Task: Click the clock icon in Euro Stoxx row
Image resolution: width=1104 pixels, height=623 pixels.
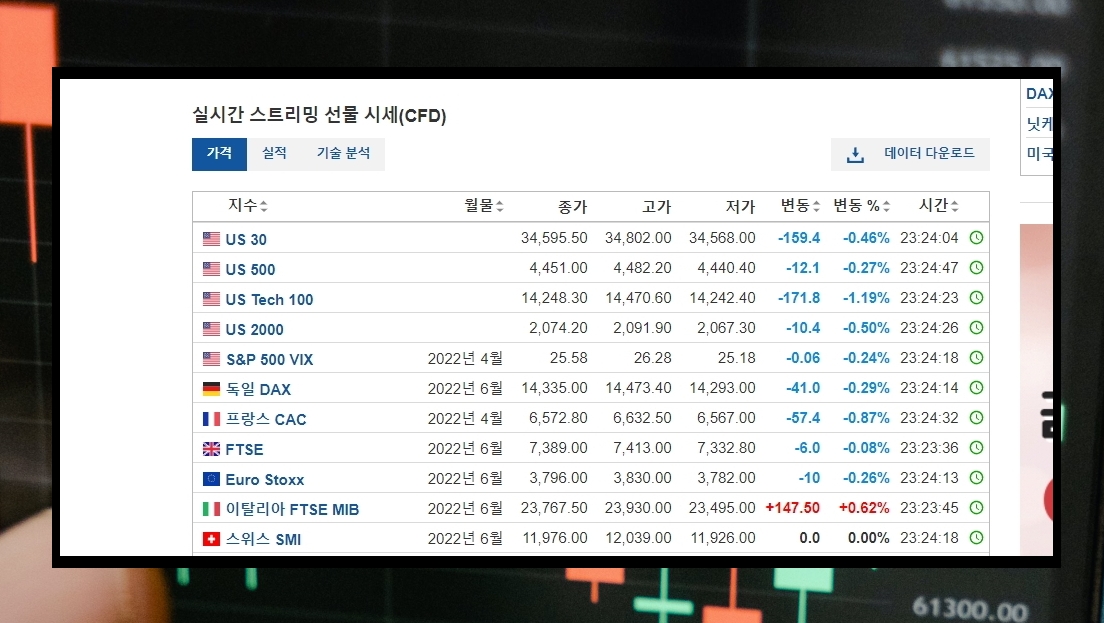Action: click(976, 477)
